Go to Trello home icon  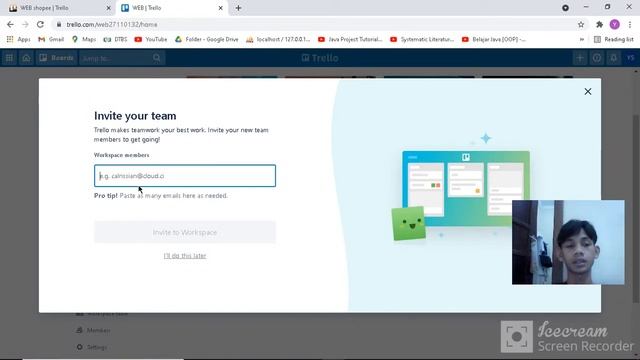pos(26,58)
